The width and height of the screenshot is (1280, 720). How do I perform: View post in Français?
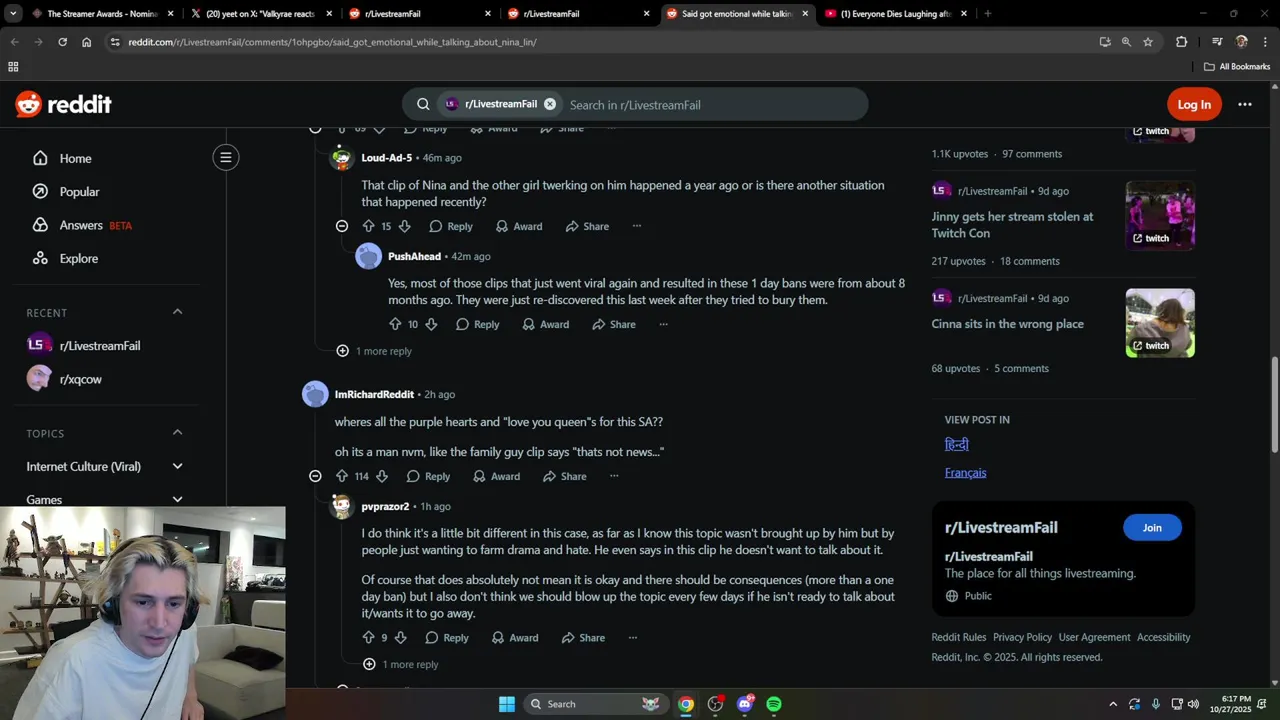point(965,473)
